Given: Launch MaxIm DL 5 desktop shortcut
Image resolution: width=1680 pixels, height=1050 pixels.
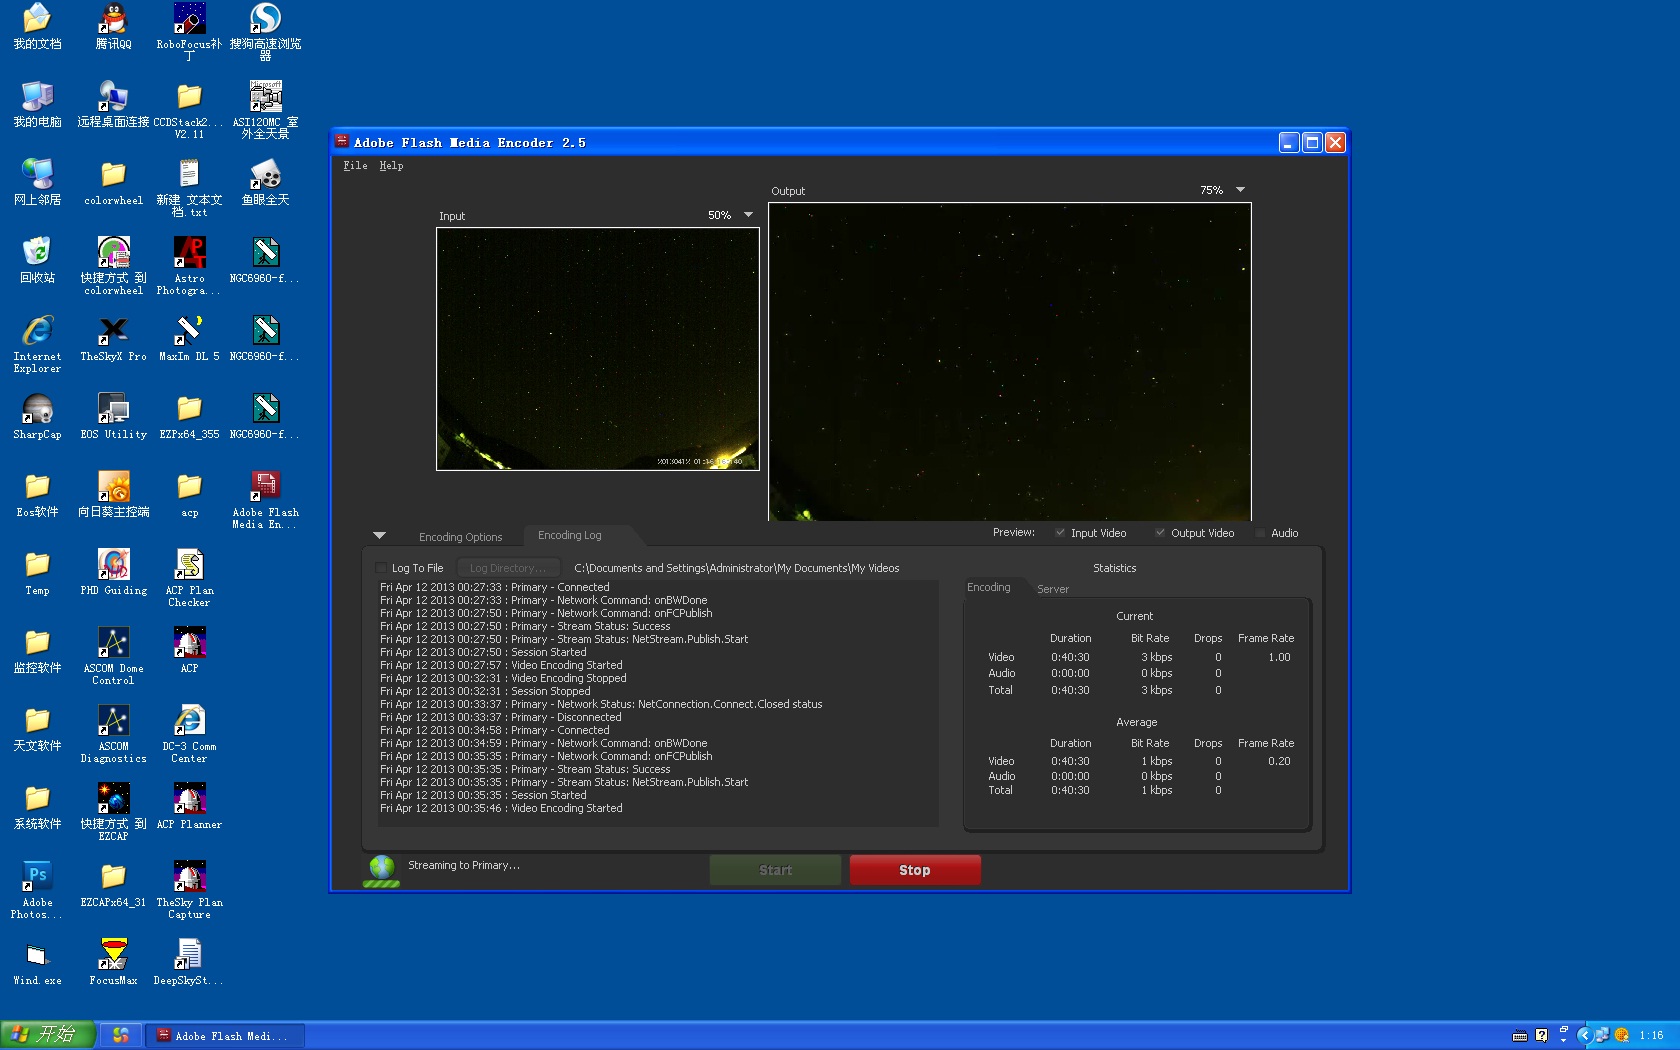Looking at the screenshot, I should coord(189,338).
